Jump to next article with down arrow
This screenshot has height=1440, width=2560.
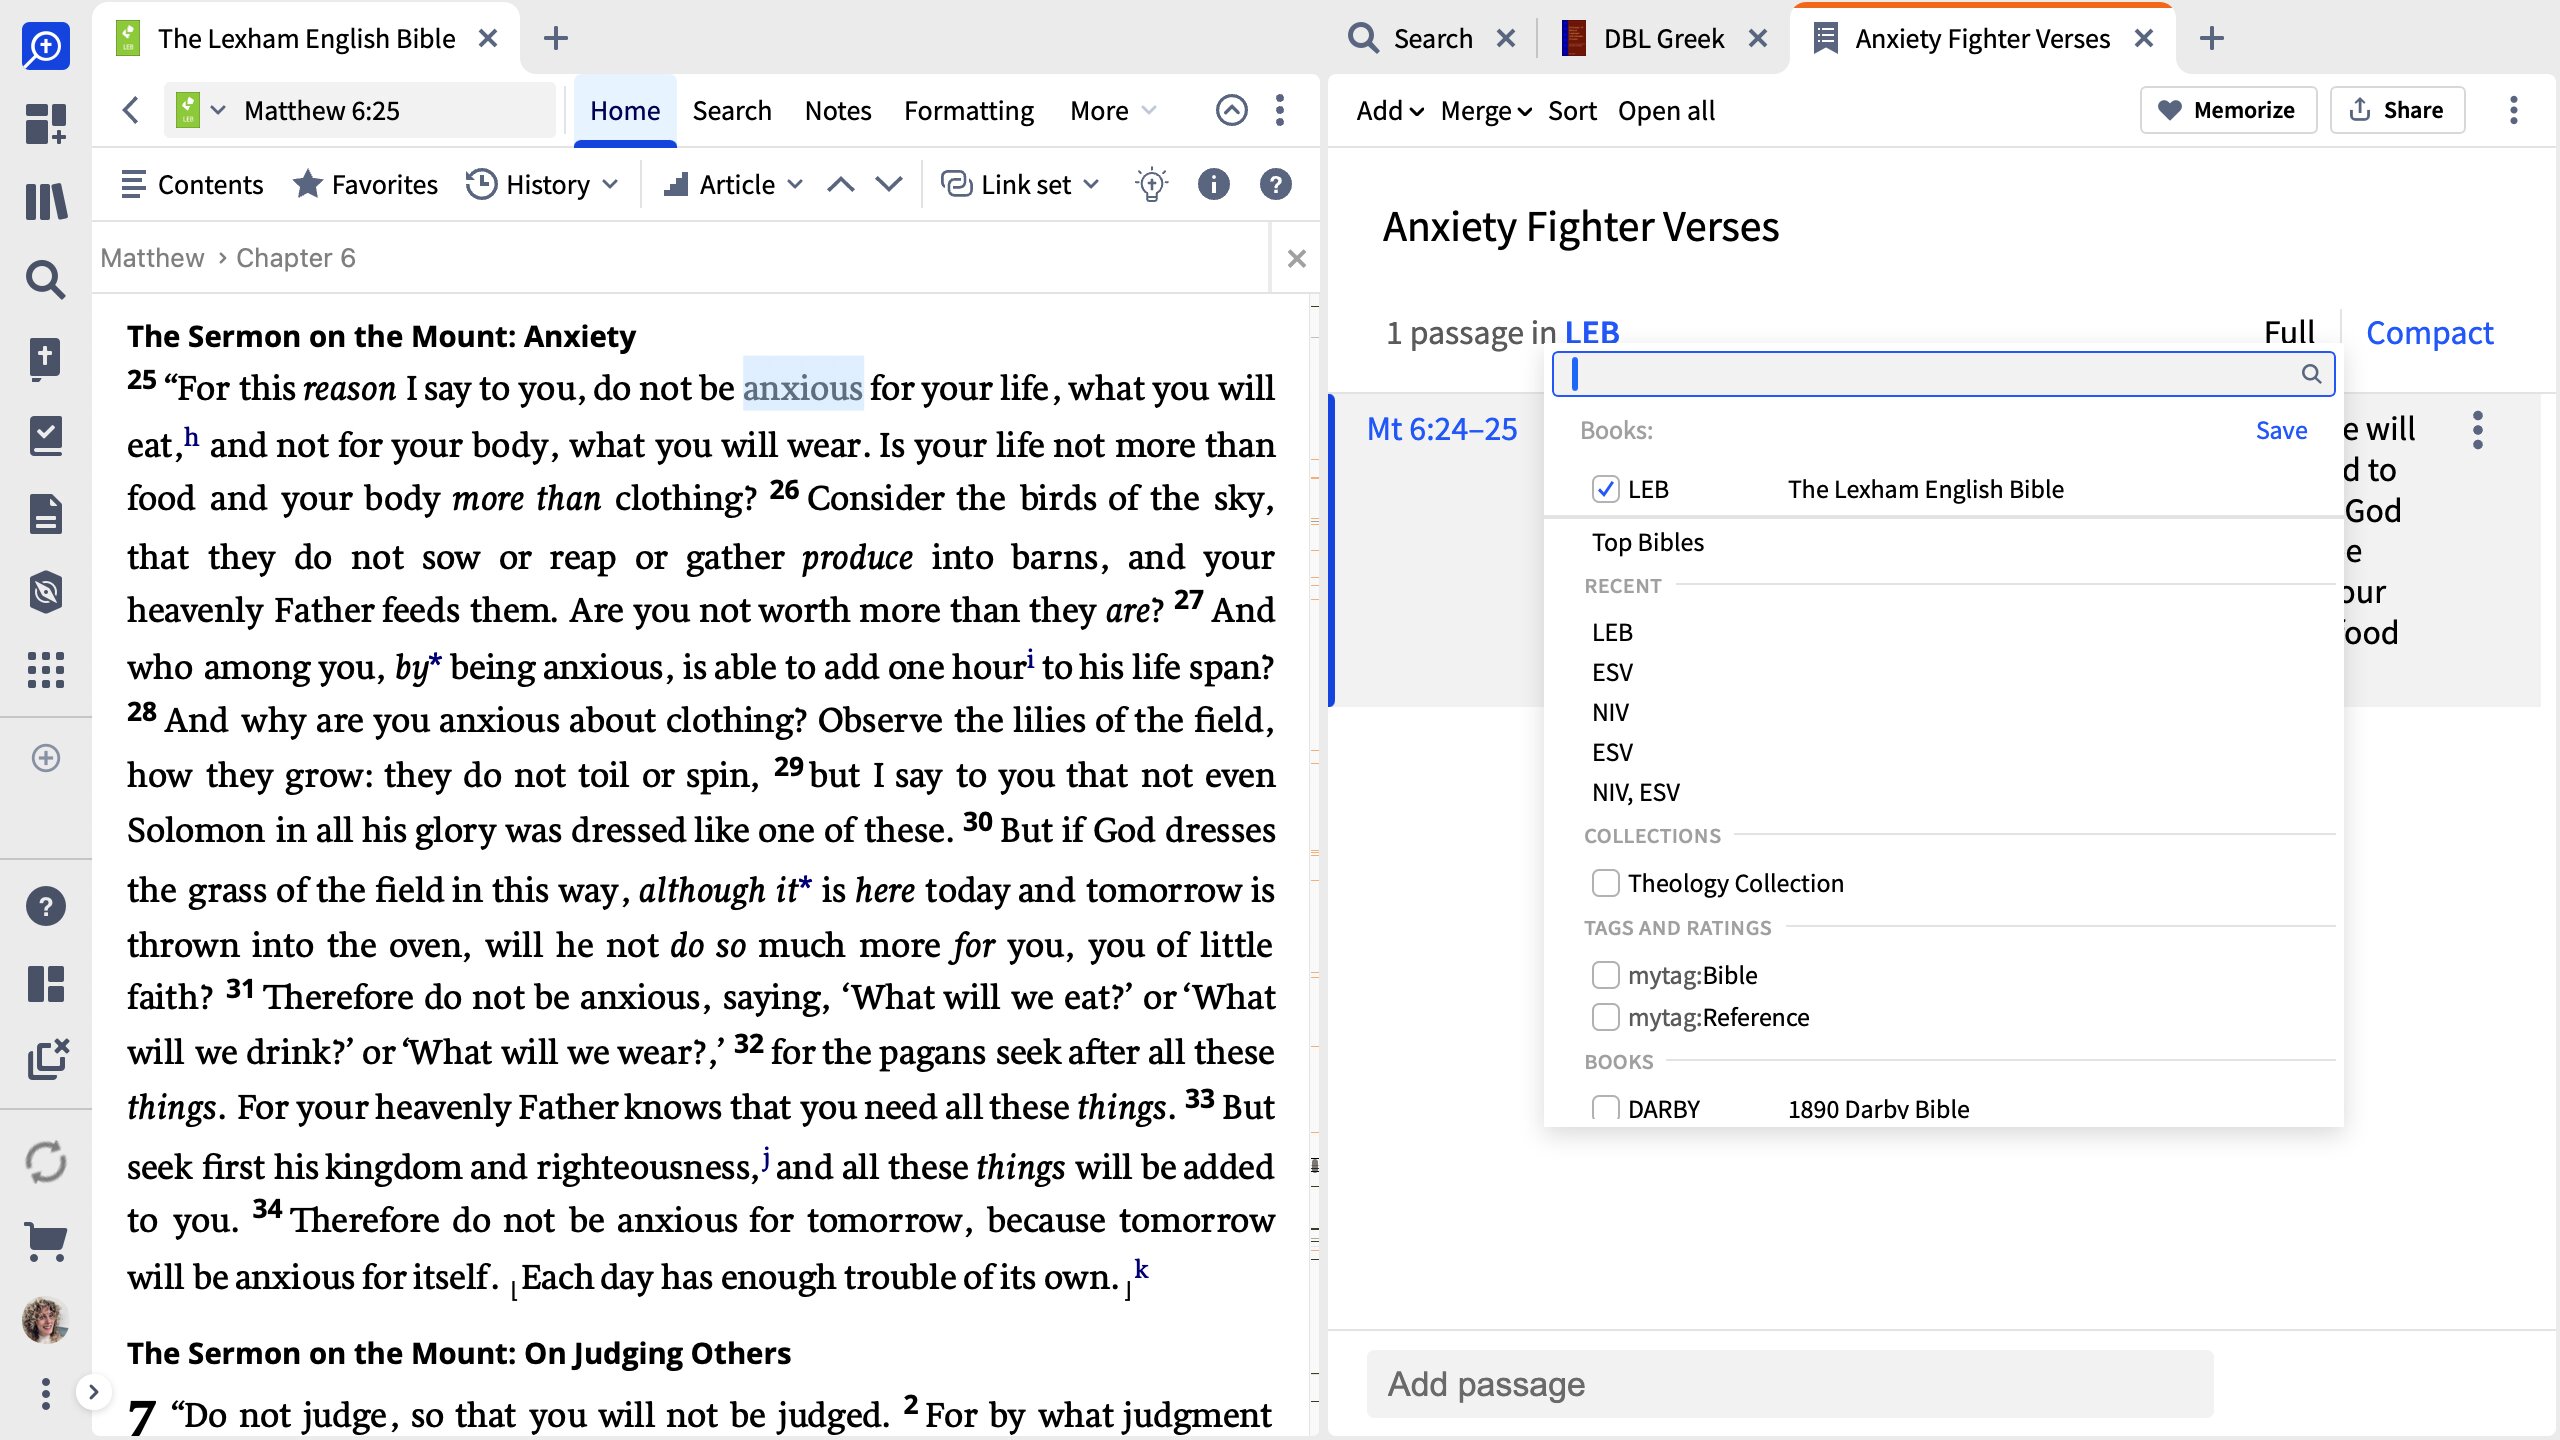[889, 185]
